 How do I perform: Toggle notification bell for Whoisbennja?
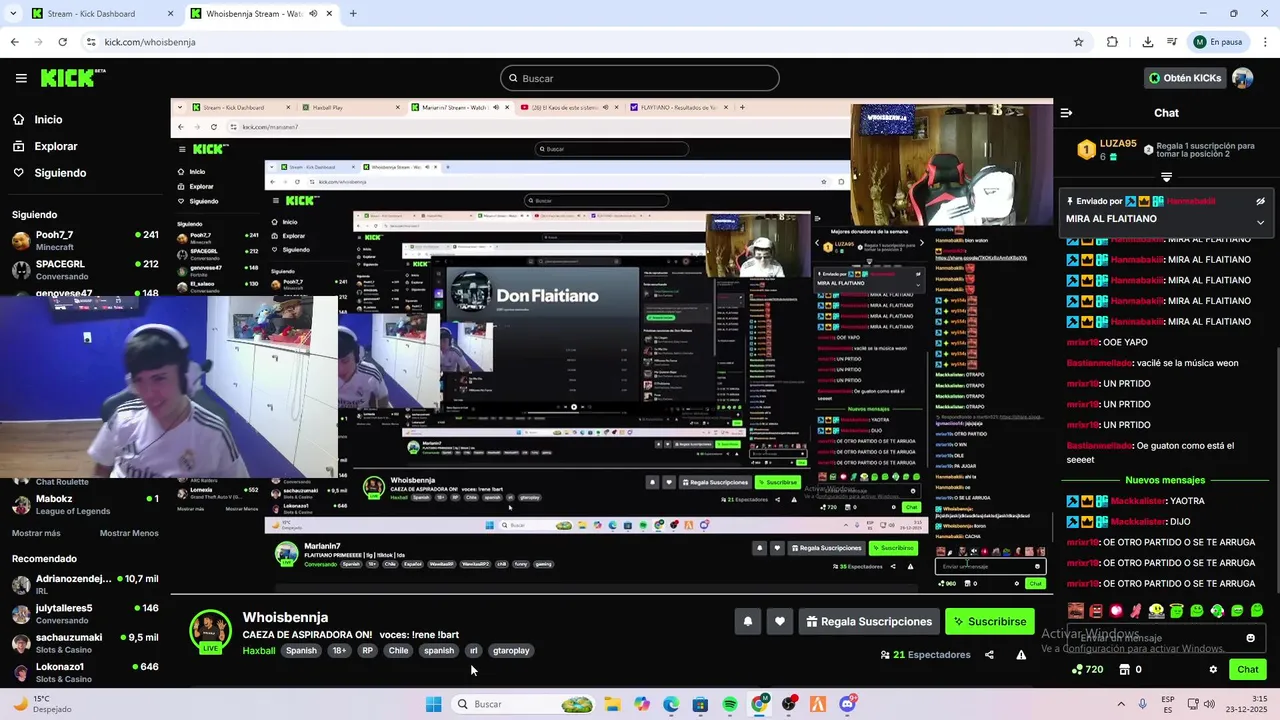(747, 621)
